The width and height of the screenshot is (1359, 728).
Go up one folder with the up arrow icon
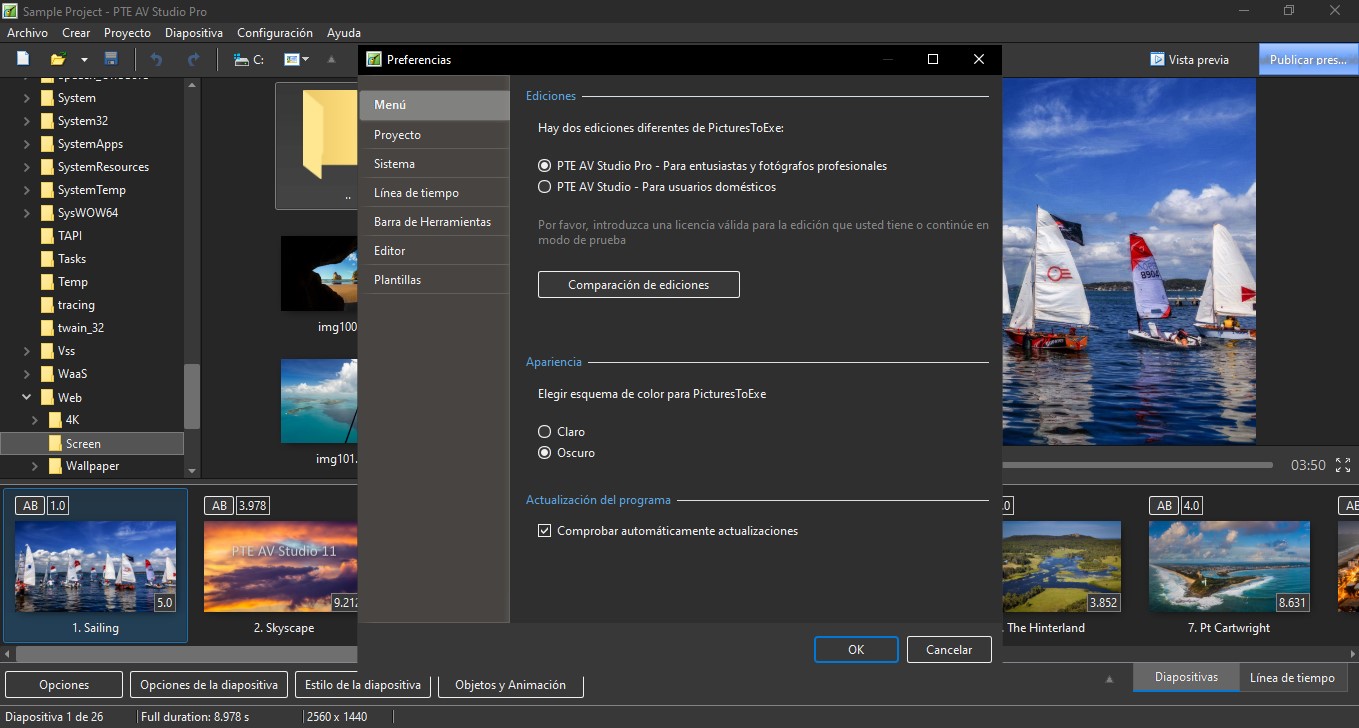[330, 59]
